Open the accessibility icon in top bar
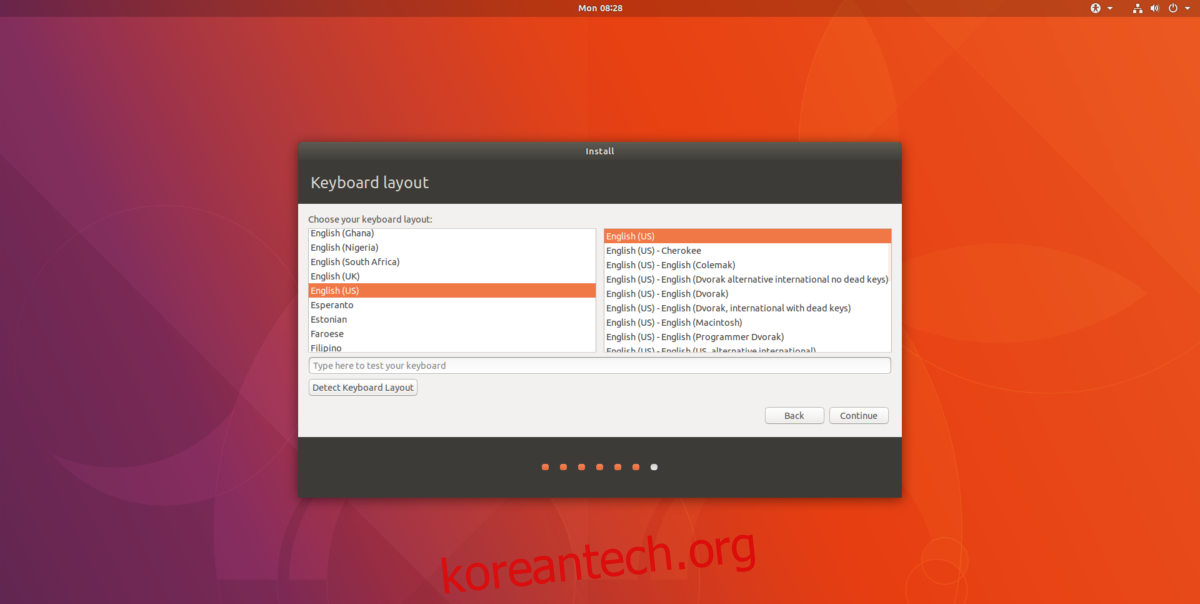The image size is (1200, 604). click(x=1095, y=8)
